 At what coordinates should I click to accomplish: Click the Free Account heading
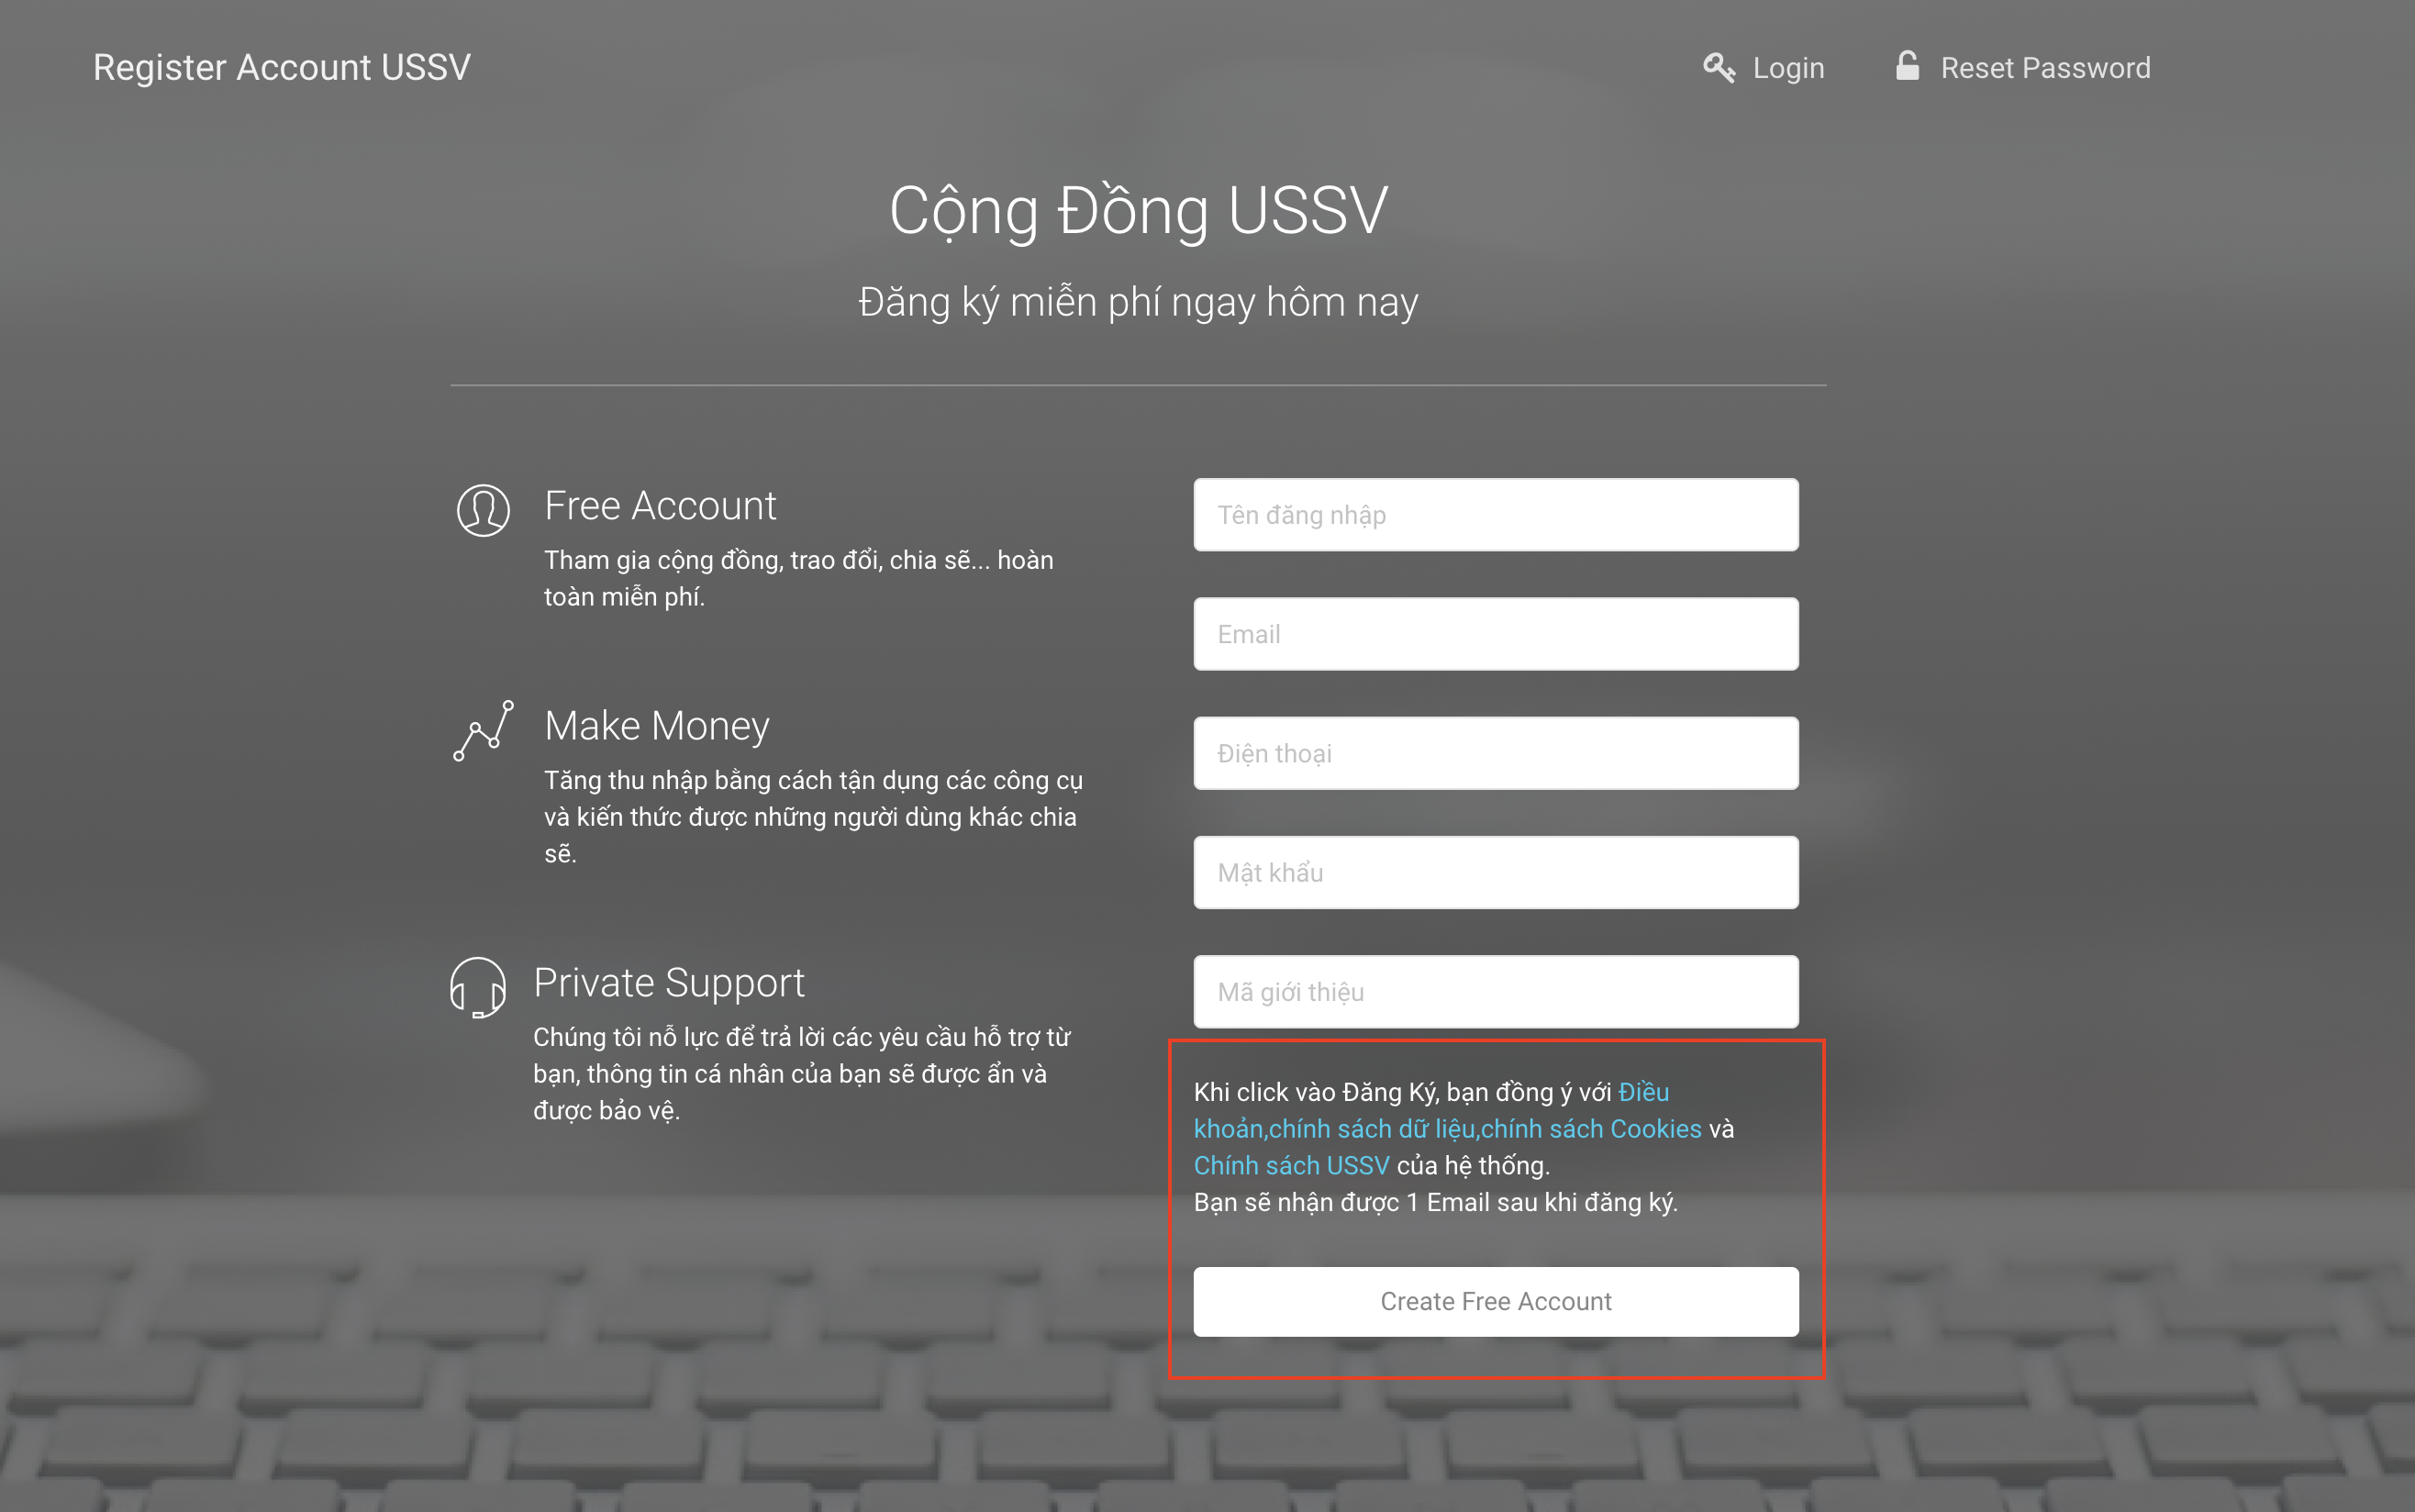point(660,506)
